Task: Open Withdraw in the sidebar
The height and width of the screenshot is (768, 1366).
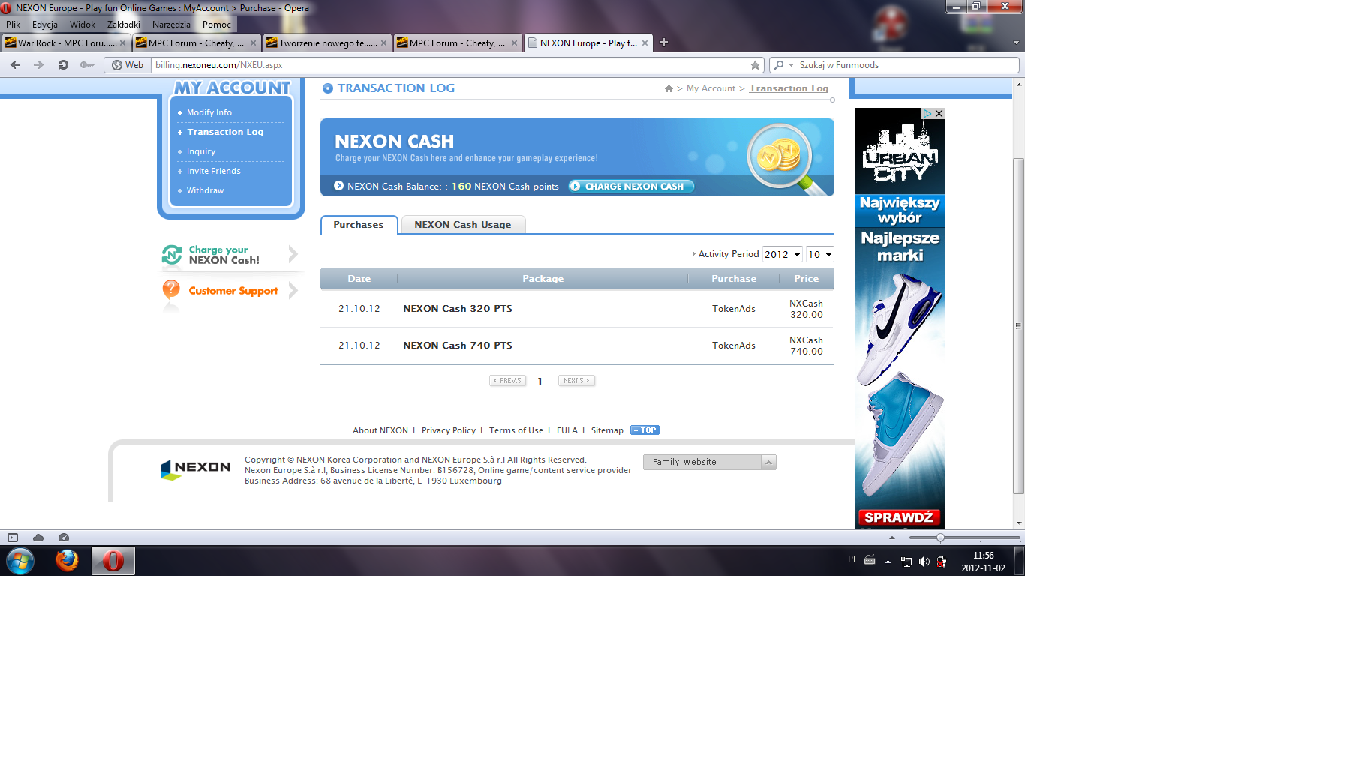Action: point(205,190)
